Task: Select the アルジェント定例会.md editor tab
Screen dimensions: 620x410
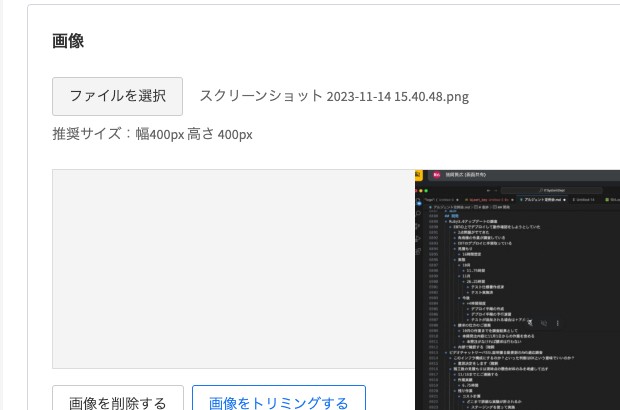Action: tap(542, 200)
